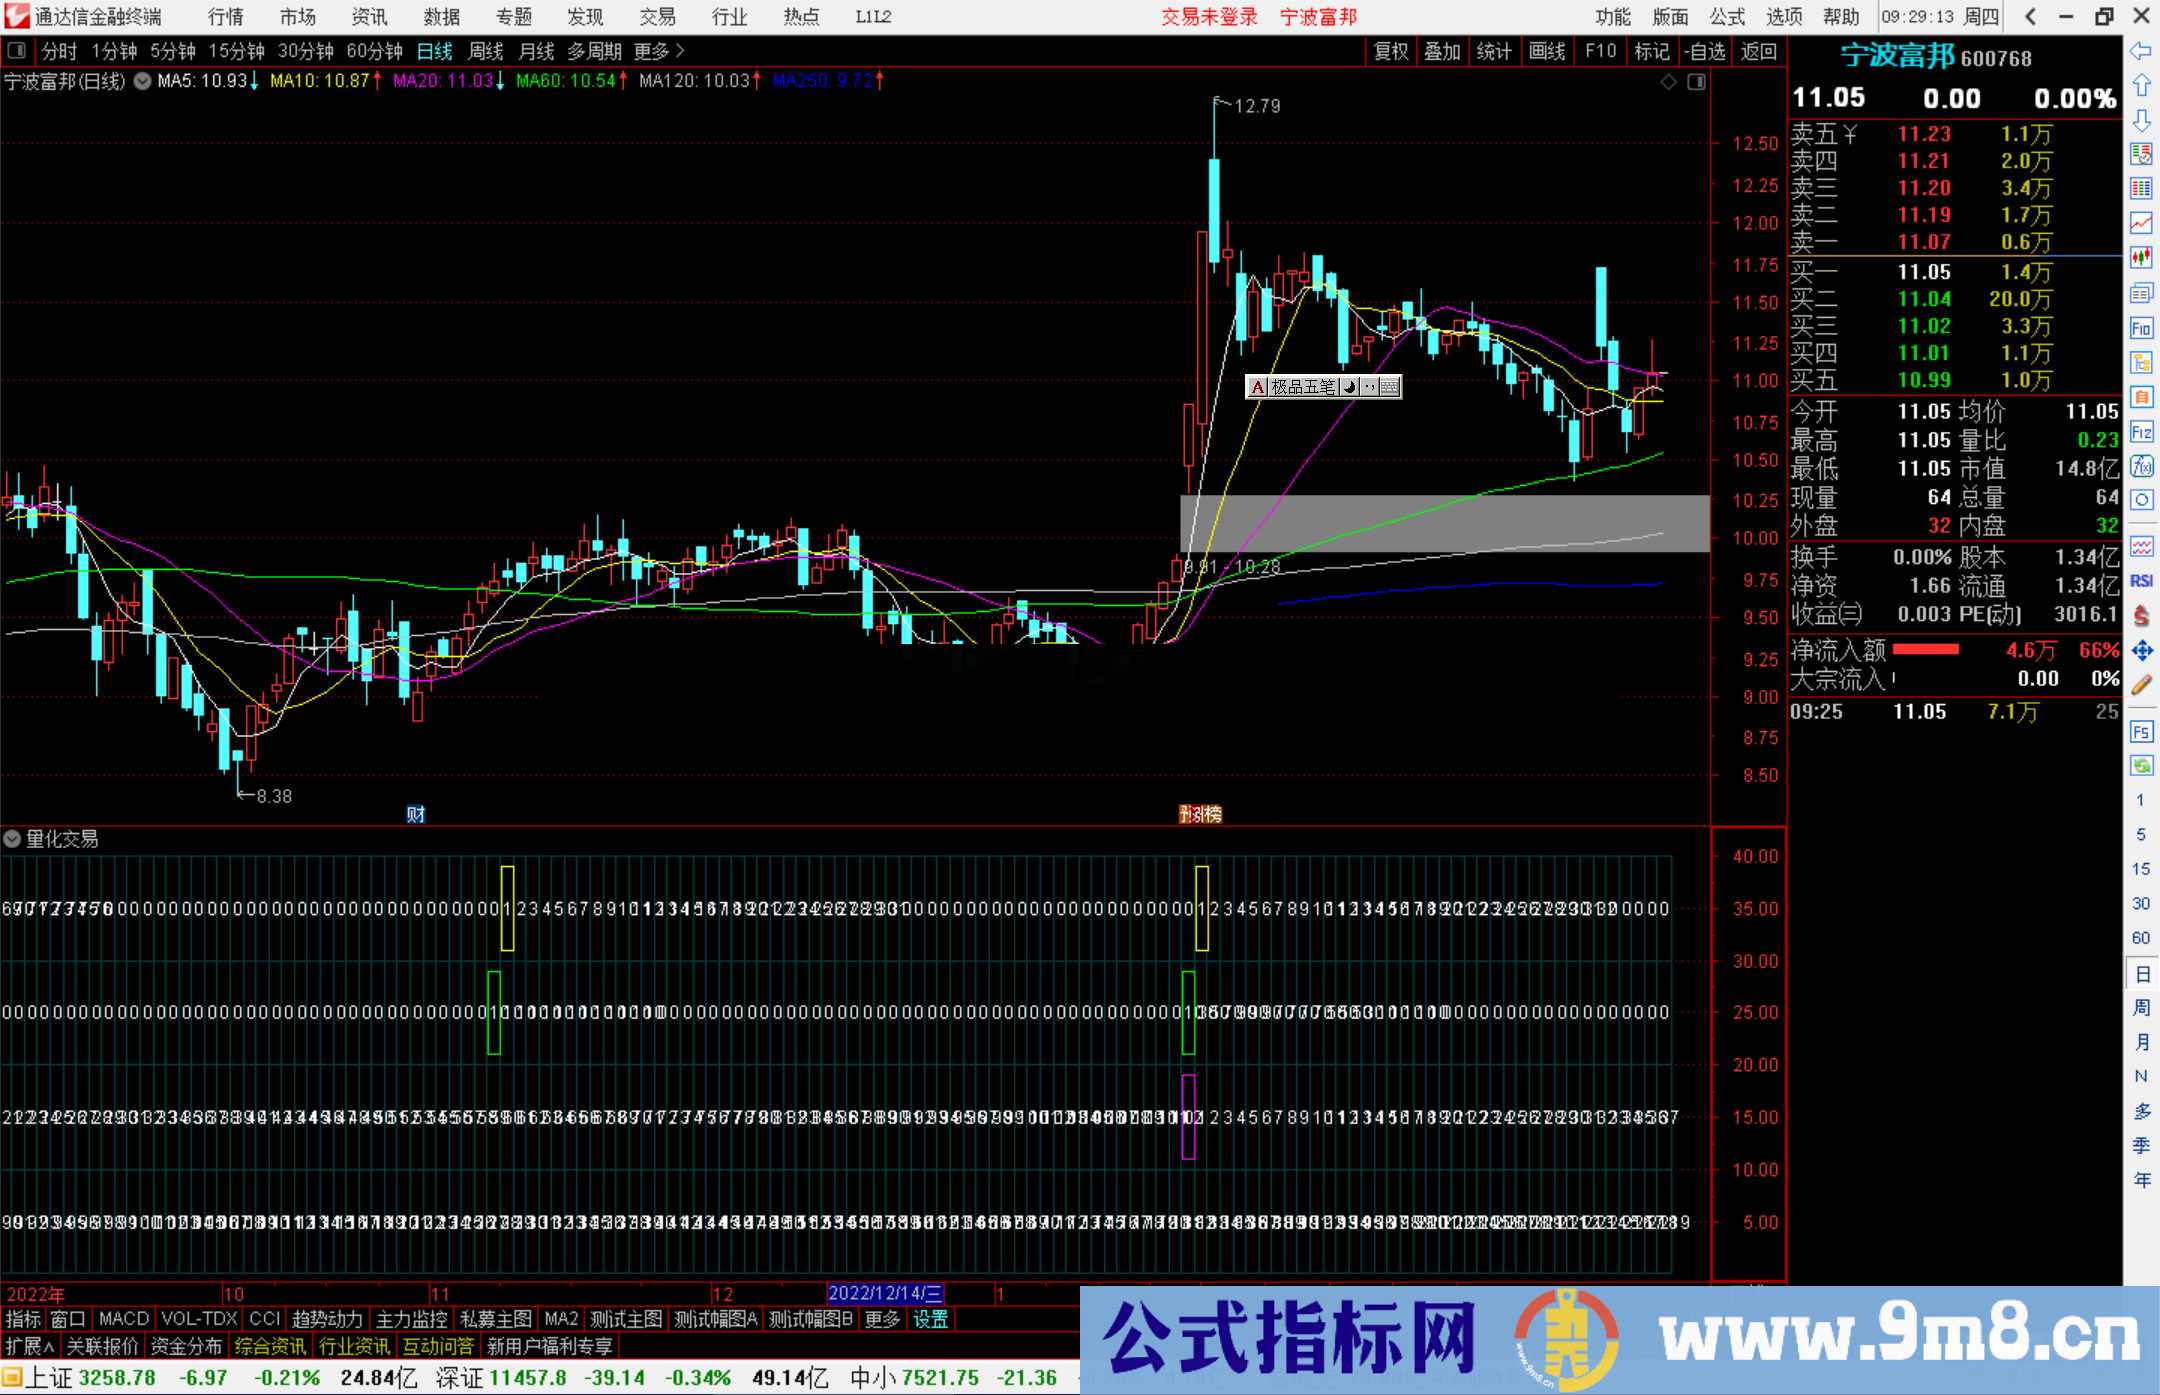Expand the 扩展 panel at bottom left
This screenshot has width=2160, height=1395.
(27, 1346)
